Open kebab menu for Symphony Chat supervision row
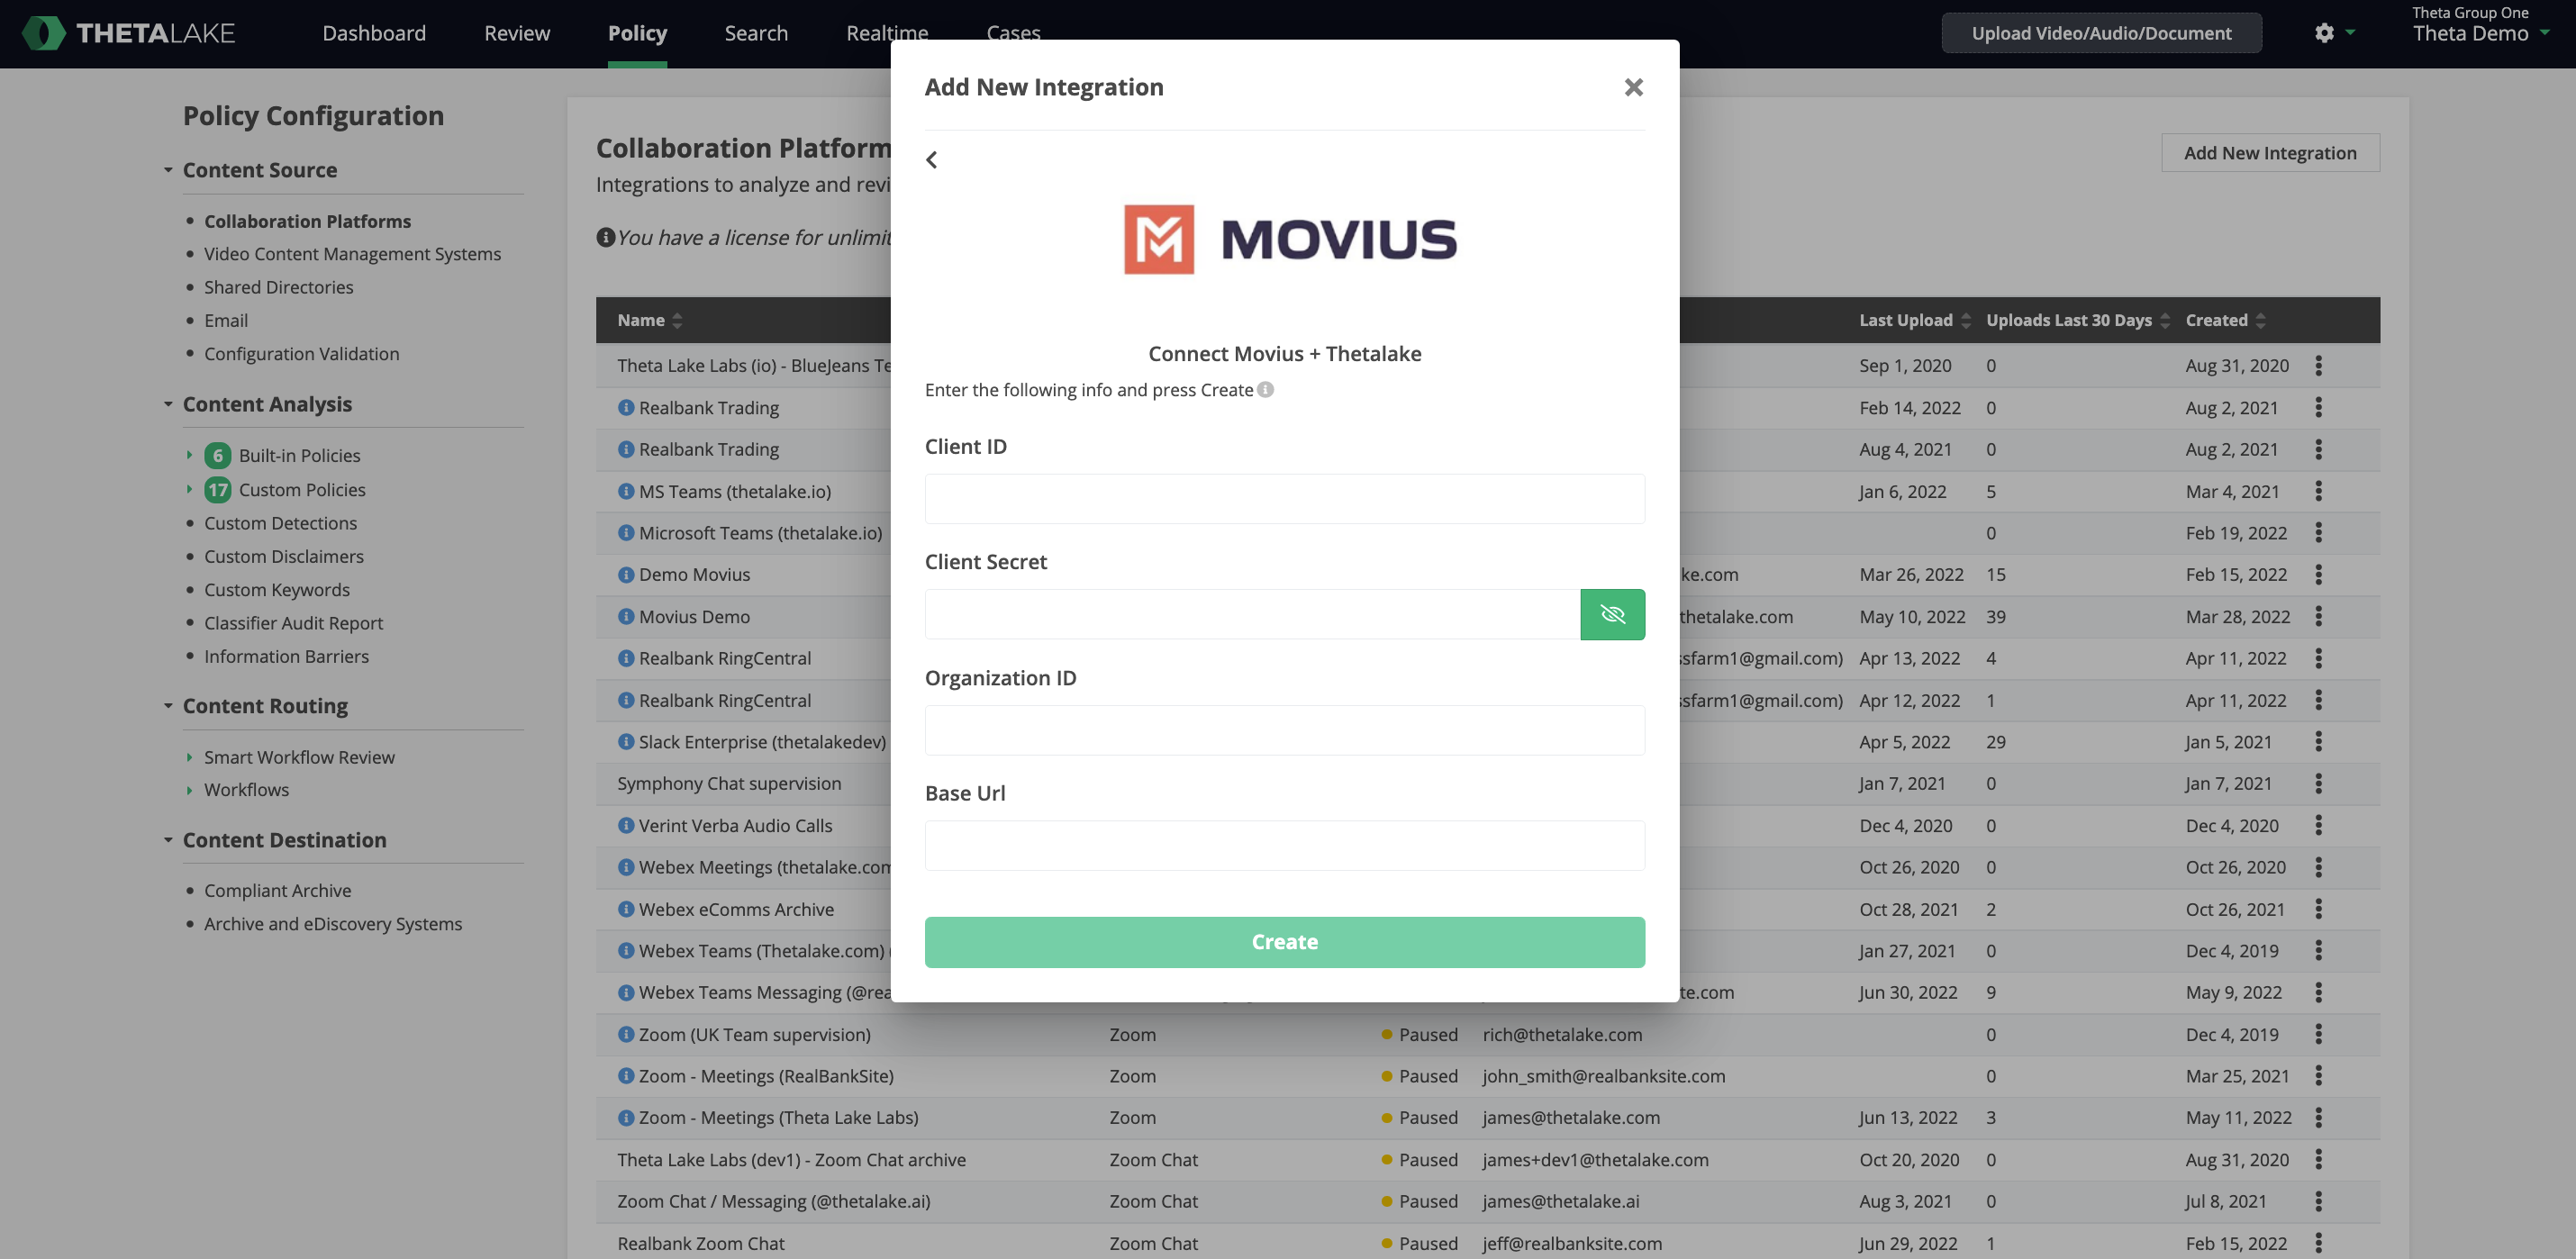Image resolution: width=2576 pixels, height=1259 pixels. point(2318,784)
